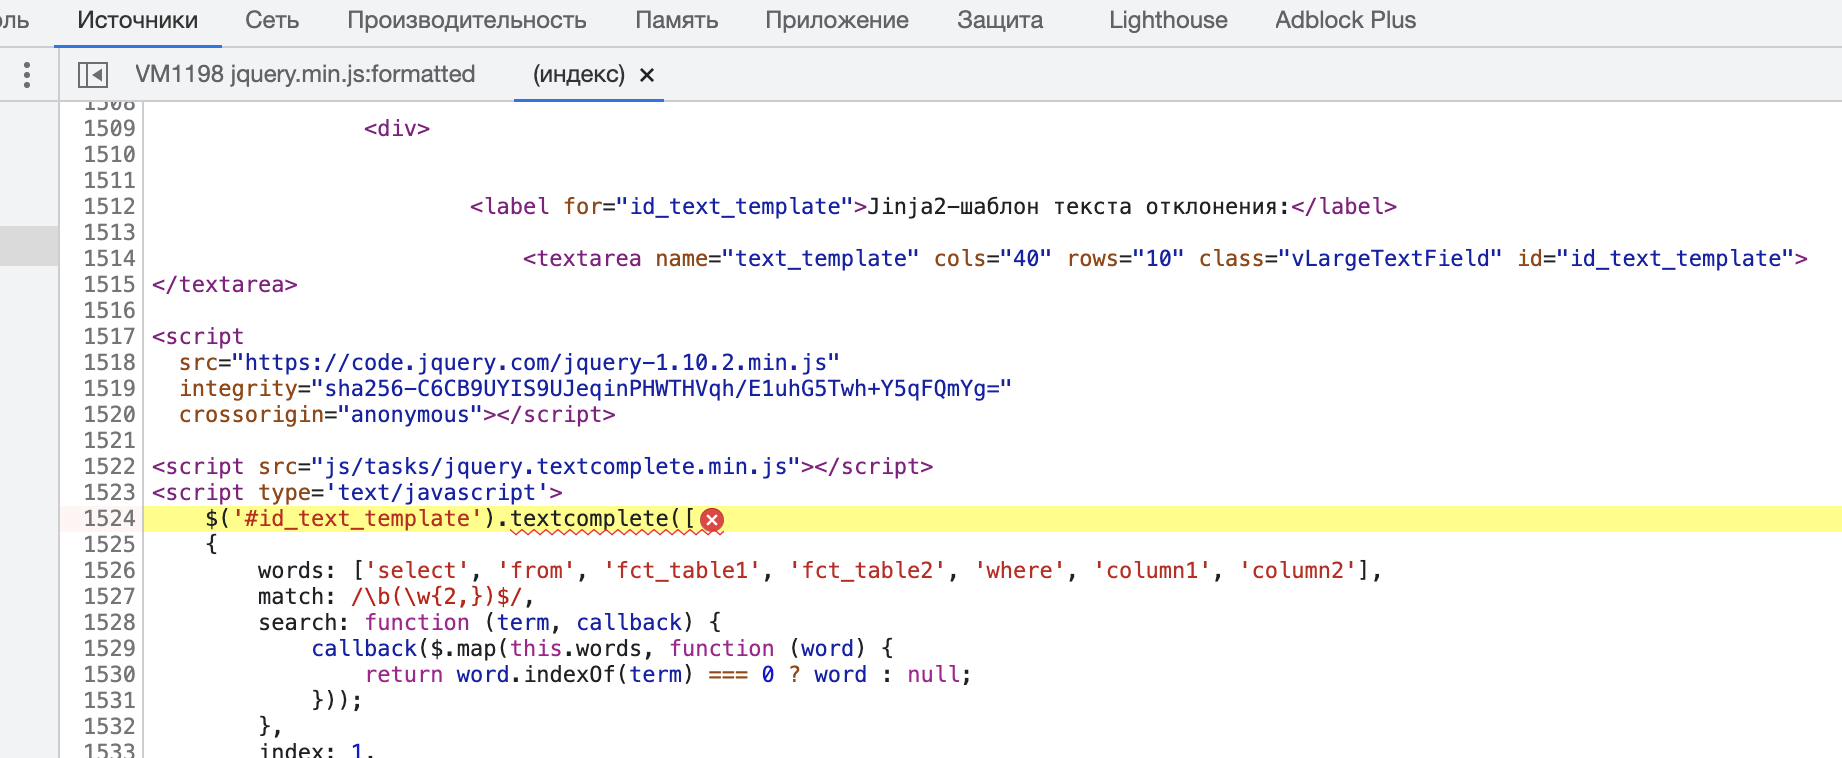Screen dimensions: 1842x758
Task: Close the (индекс) file tab
Action: click(647, 74)
